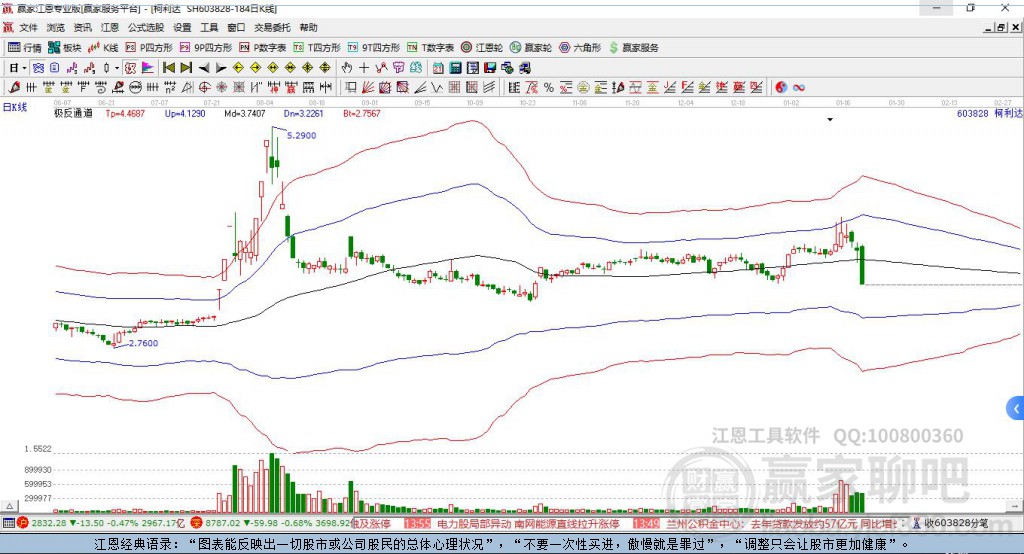This screenshot has width=1024, height=554.
Task: Open the P数字表 tool
Action: pyautogui.click(x=263, y=48)
